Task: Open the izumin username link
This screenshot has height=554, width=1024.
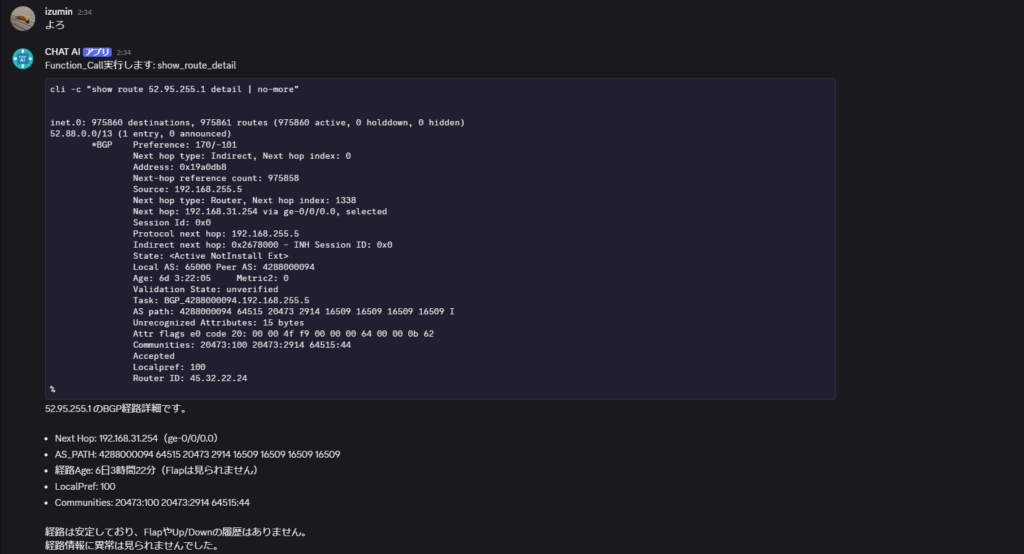Action: pos(59,12)
